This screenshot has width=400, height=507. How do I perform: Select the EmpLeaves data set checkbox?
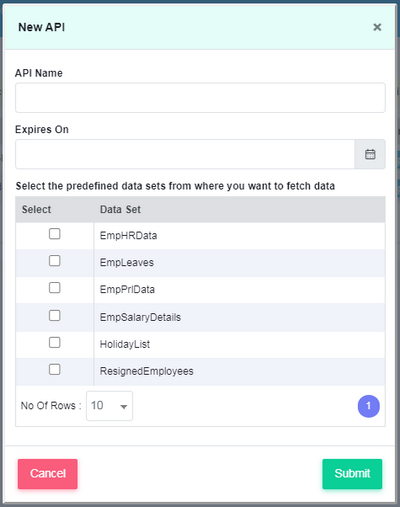tap(55, 261)
